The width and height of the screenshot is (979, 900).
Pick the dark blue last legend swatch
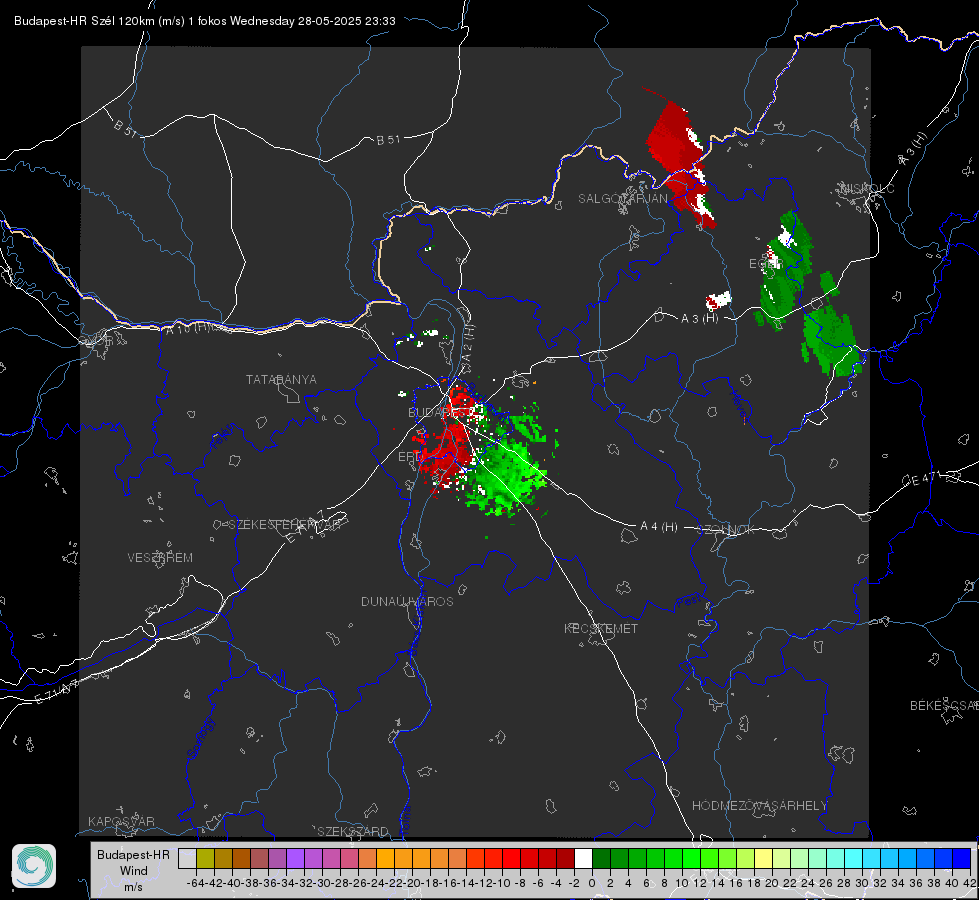click(x=962, y=858)
